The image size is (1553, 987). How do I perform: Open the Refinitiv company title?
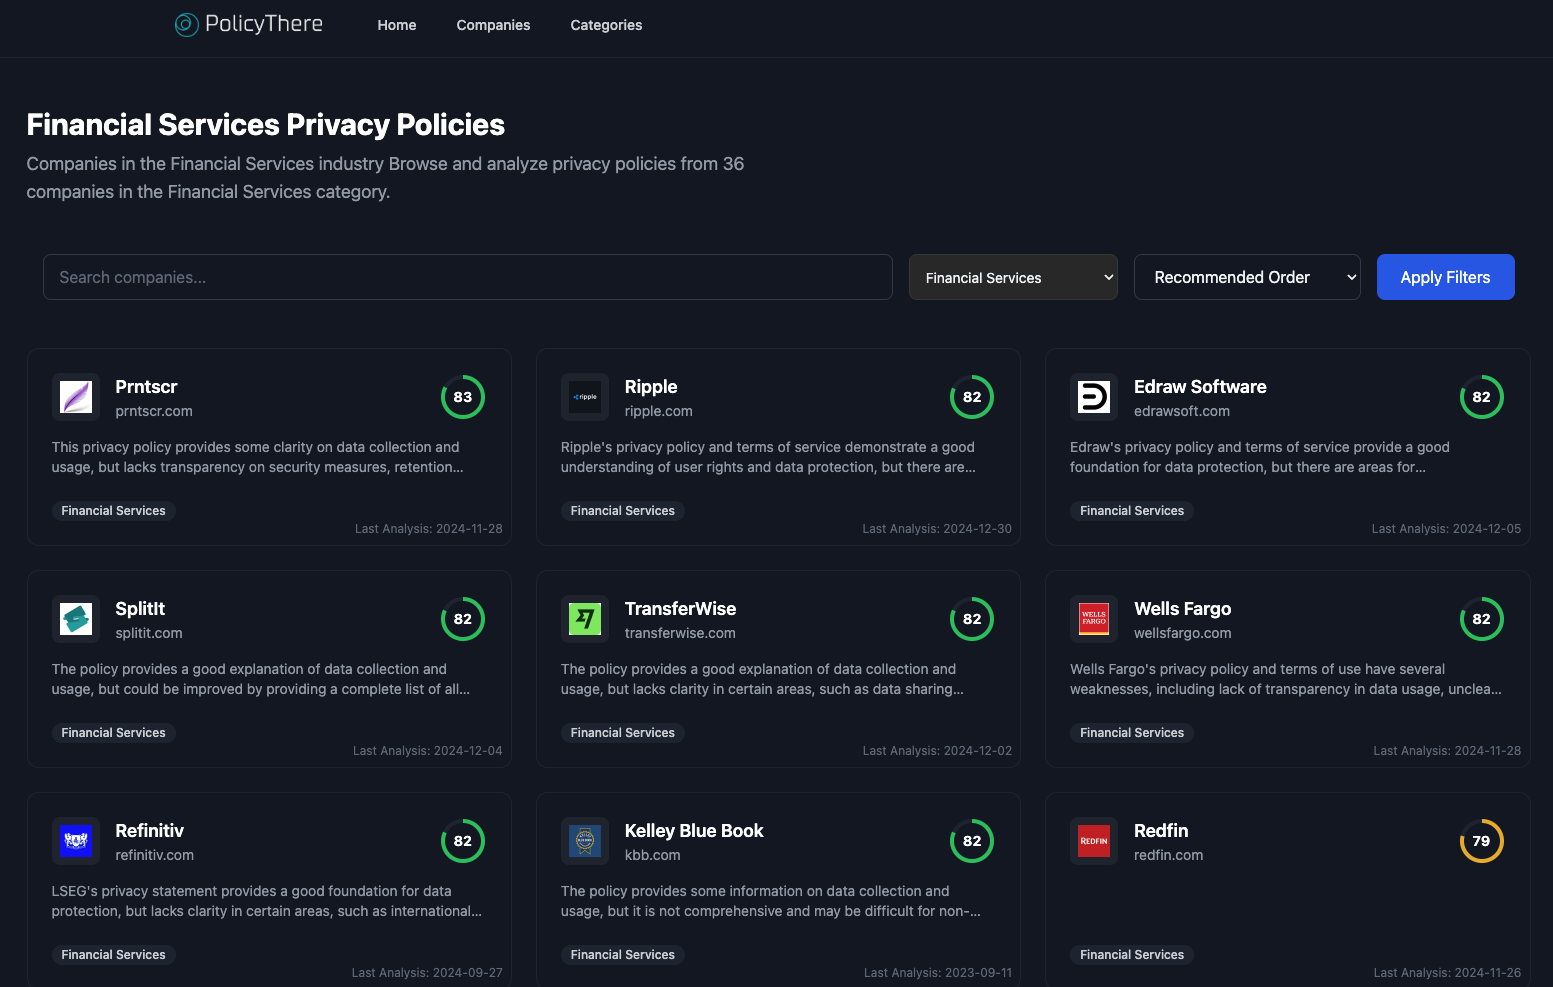(x=150, y=831)
